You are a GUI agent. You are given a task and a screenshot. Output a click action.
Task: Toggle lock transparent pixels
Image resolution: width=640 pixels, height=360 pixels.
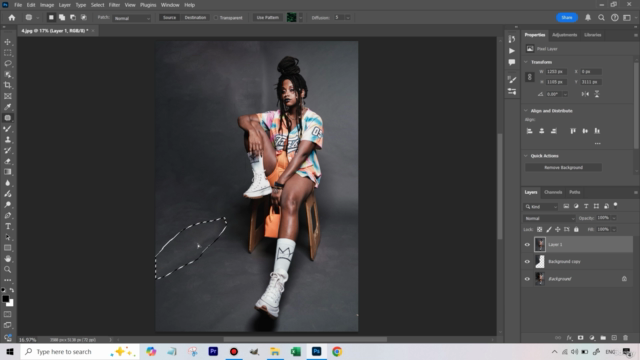coord(540,229)
